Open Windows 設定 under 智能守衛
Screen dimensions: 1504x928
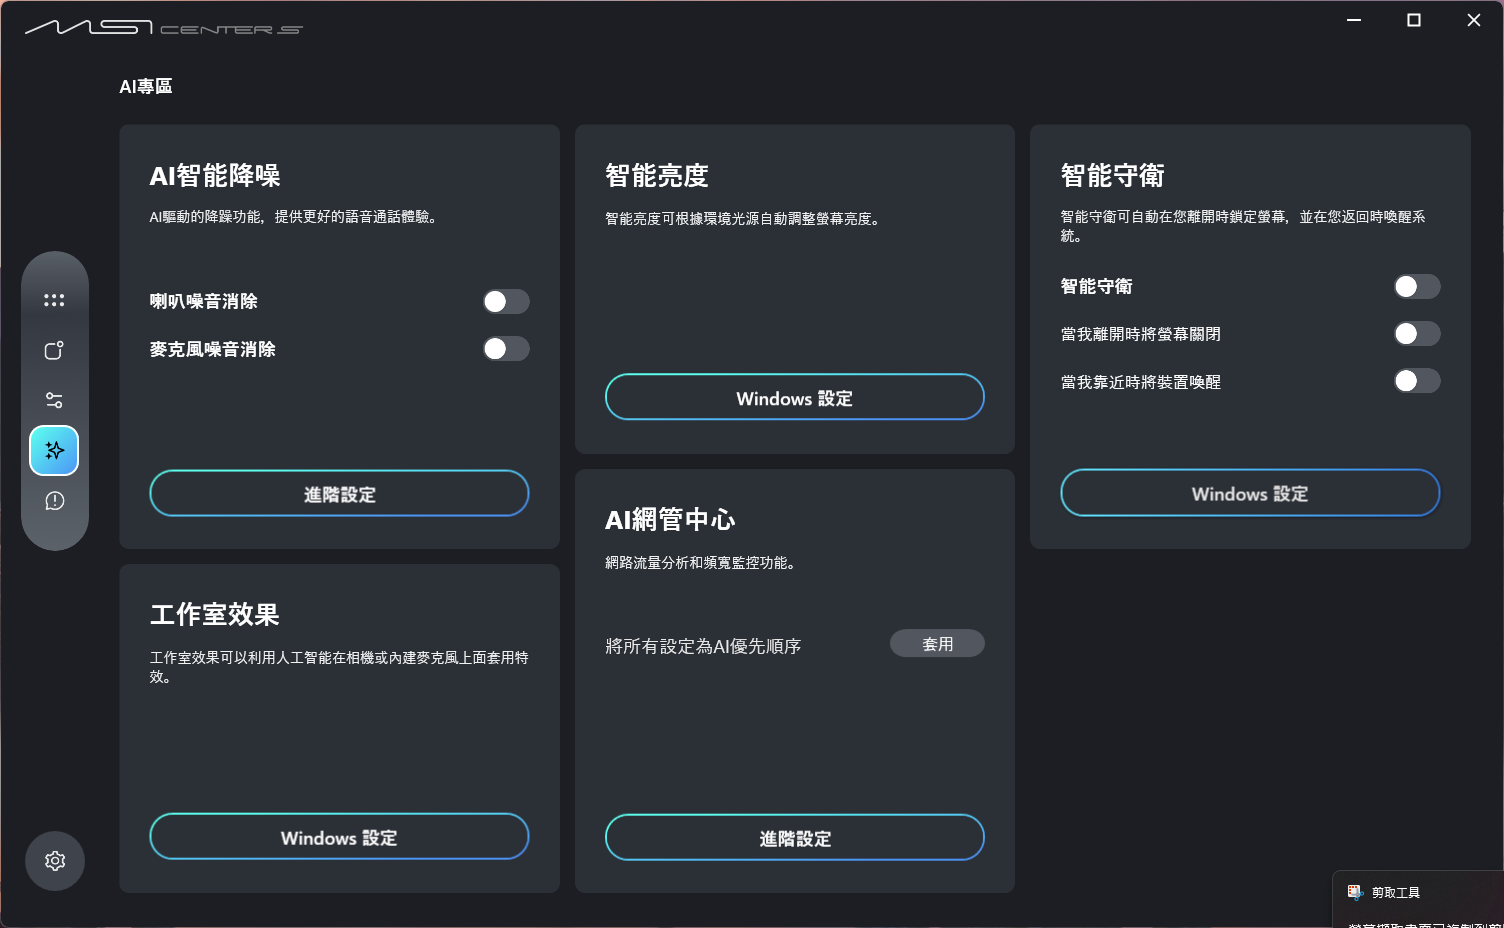click(x=1249, y=493)
